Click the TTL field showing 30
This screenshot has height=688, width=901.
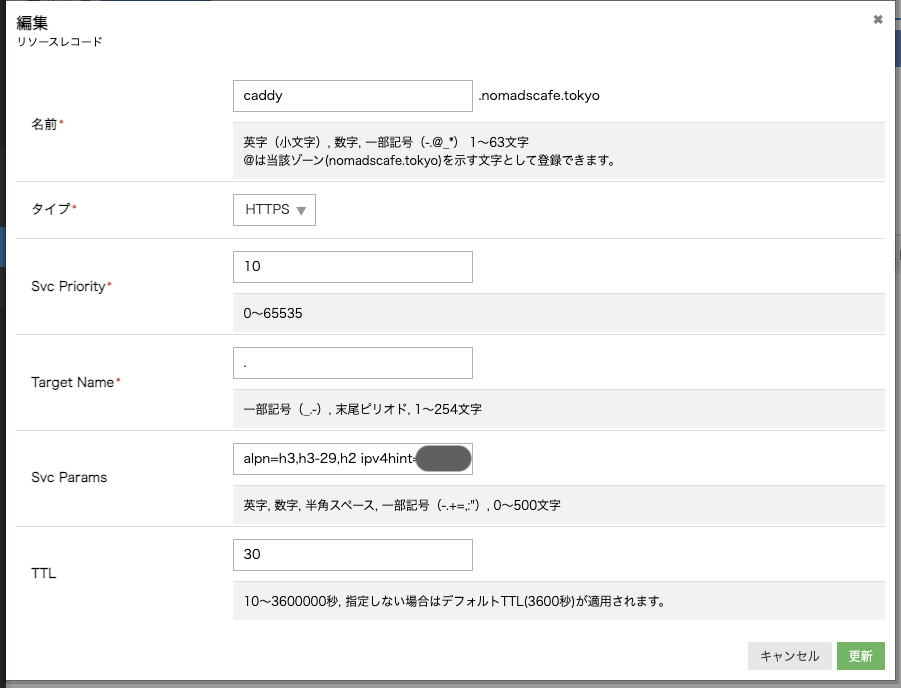(352, 554)
